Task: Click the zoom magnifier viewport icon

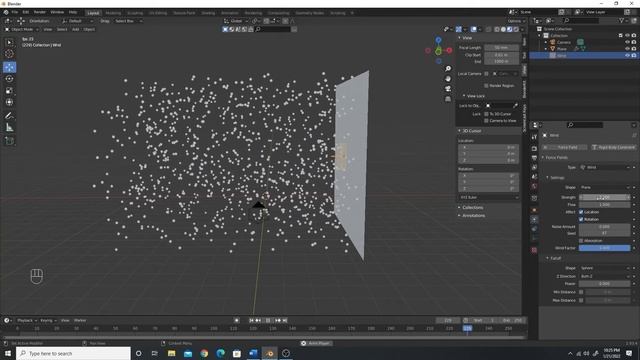Action: [x=448, y=69]
